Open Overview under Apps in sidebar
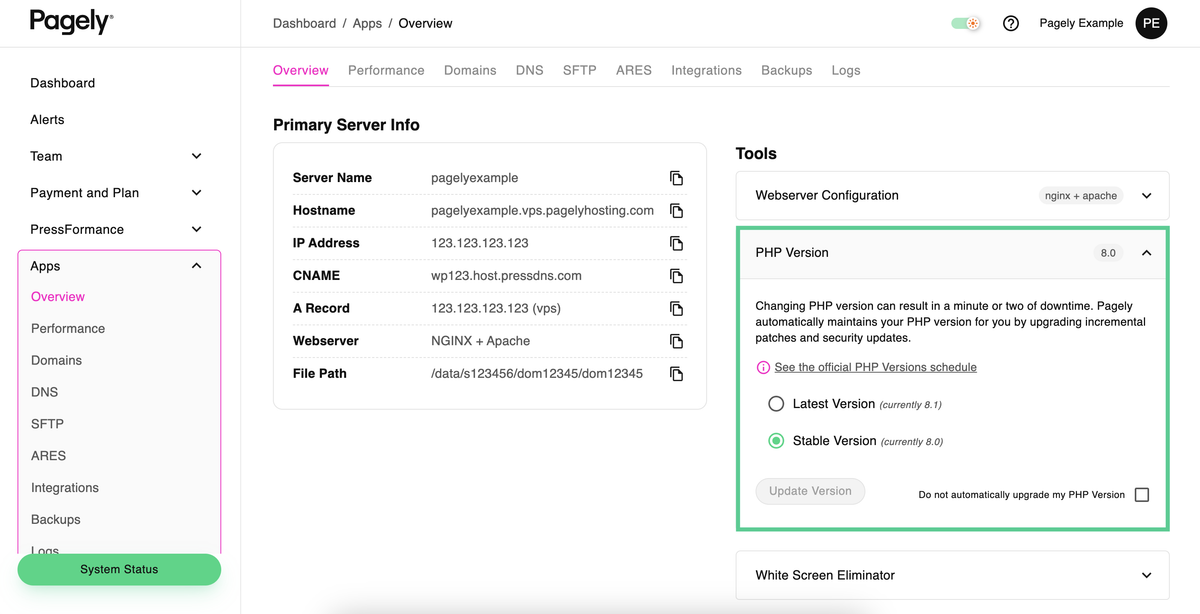Viewport: 1200px width, 614px height. tap(58, 297)
